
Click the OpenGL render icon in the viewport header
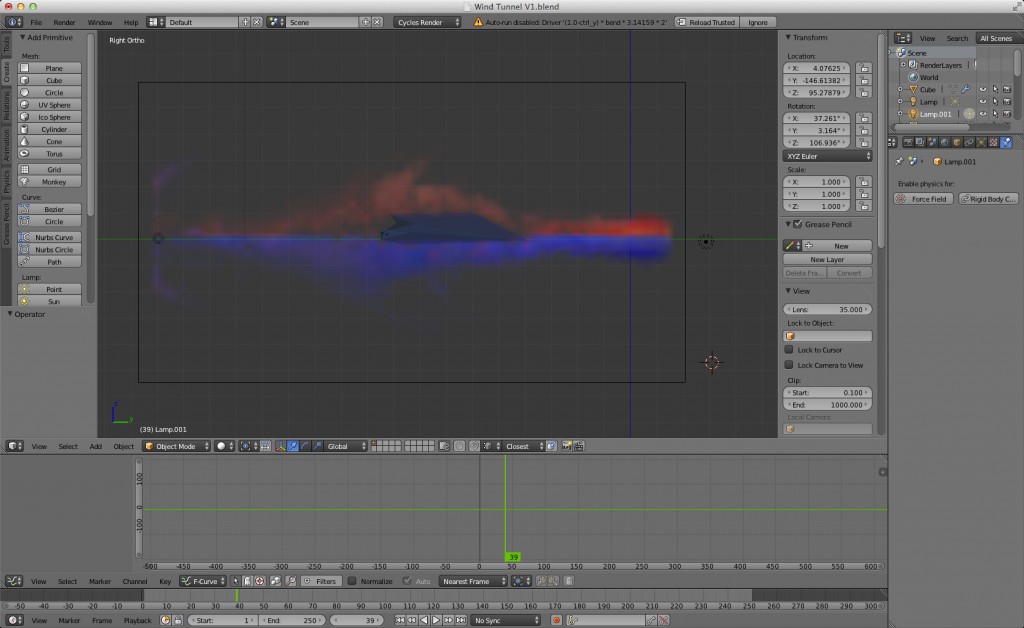[567, 446]
